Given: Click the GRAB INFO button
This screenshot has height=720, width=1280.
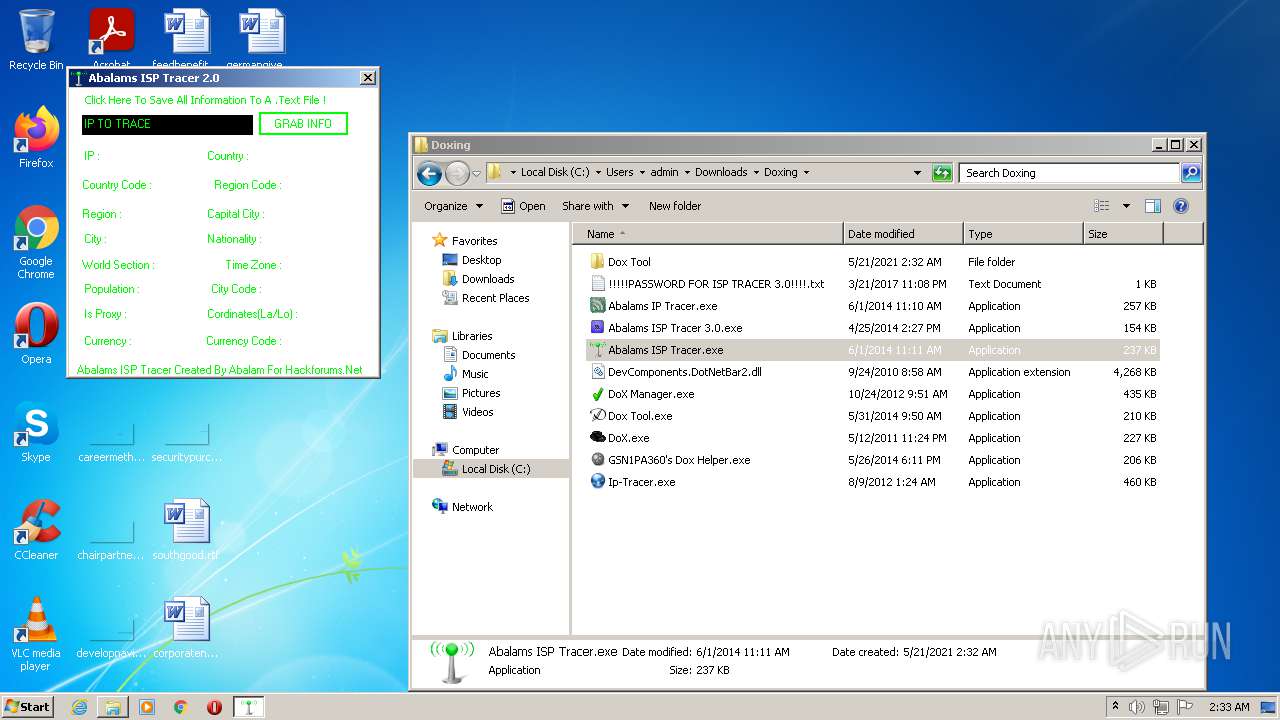Looking at the screenshot, I should [x=303, y=124].
